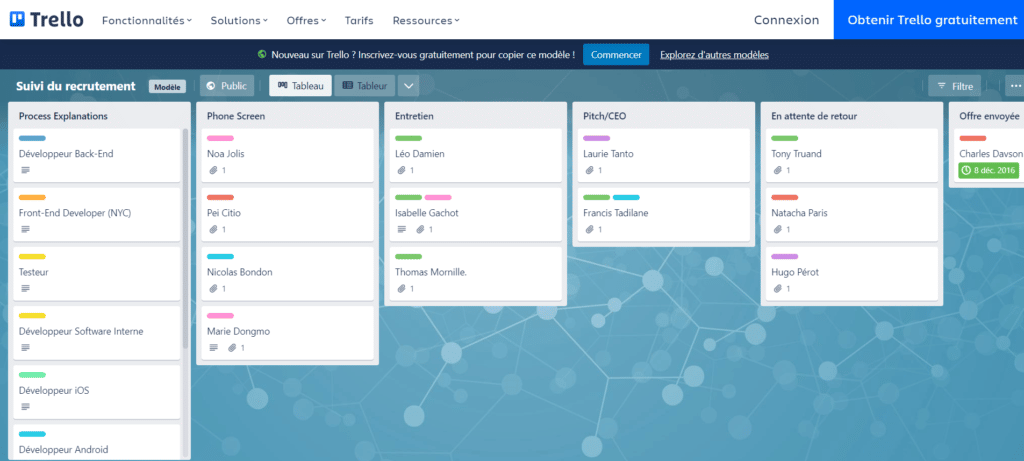Follow the Explorez d'autres modèles link
The height and width of the screenshot is (461, 1024).
(x=714, y=54)
